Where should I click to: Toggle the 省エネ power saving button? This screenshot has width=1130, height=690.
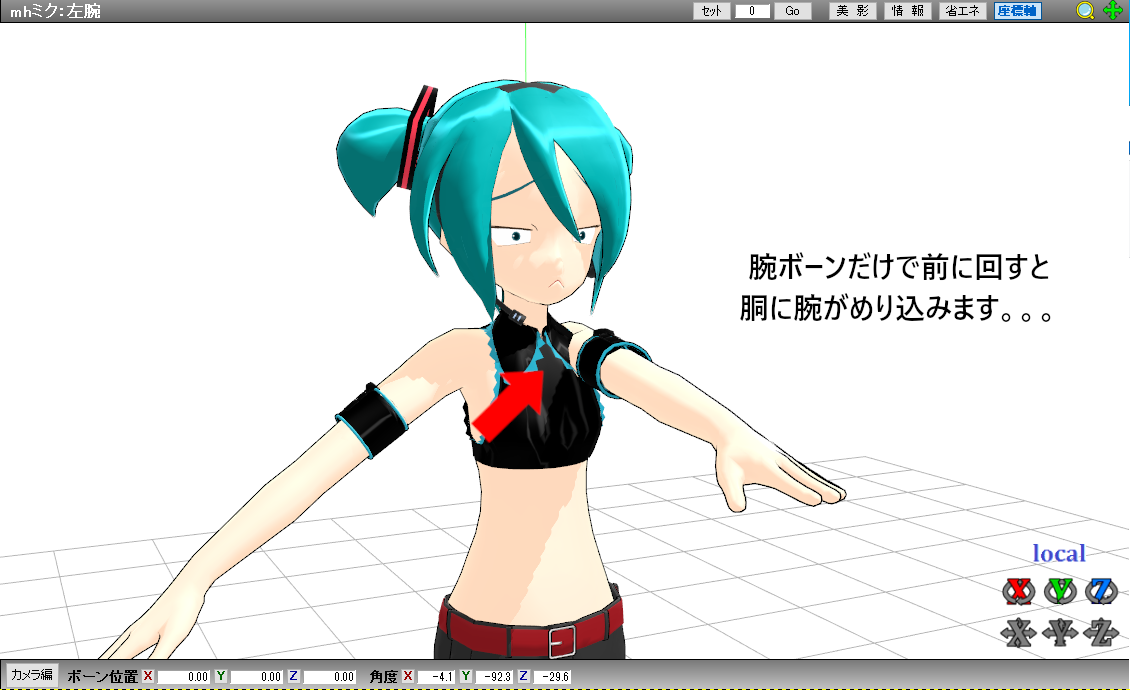pyautogui.click(x=963, y=11)
